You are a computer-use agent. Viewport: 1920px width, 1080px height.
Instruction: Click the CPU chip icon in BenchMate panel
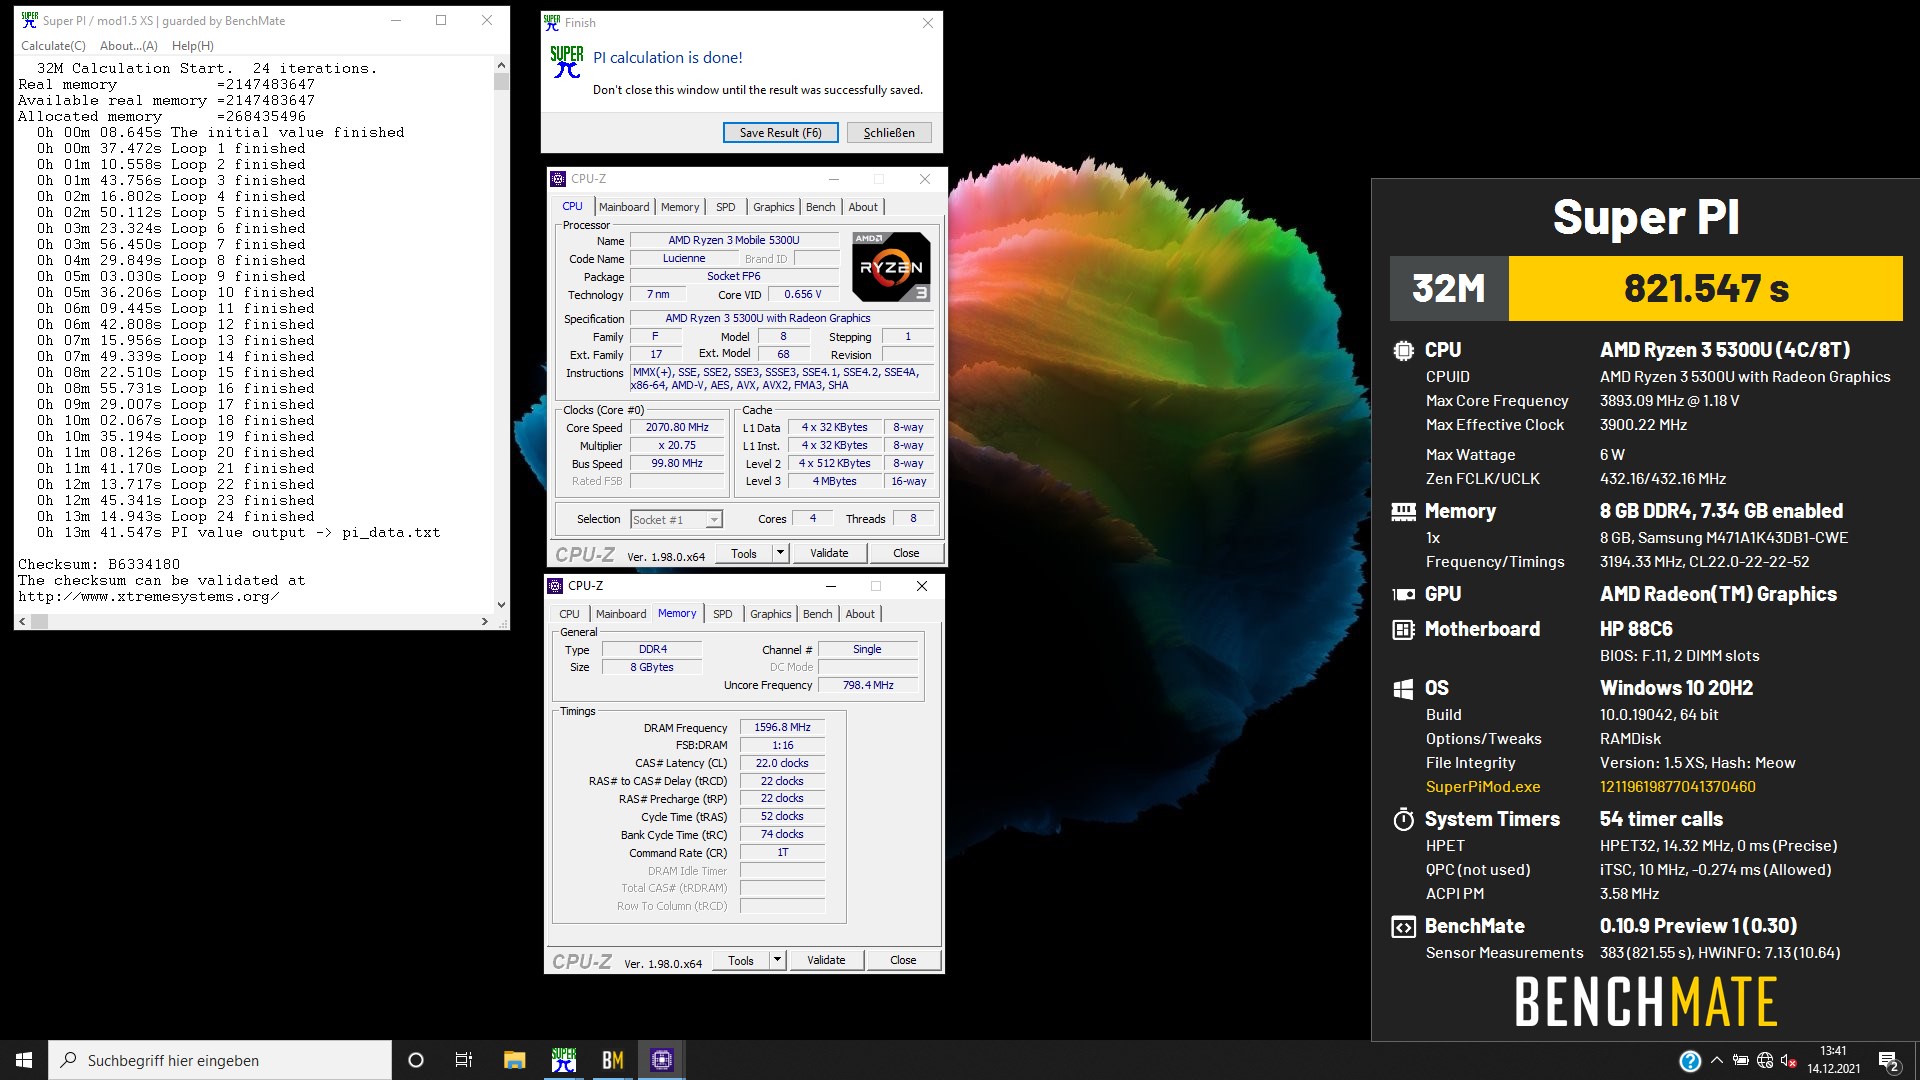(1403, 351)
